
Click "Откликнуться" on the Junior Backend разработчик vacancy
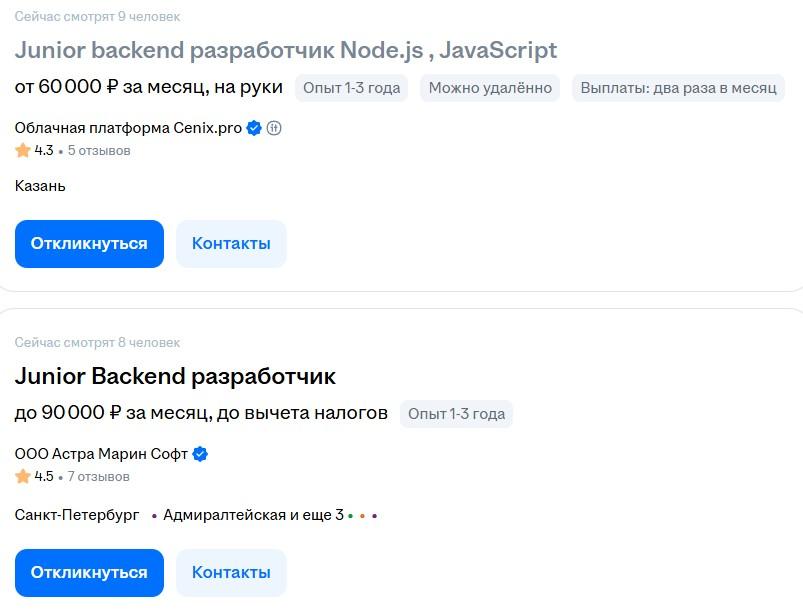(x=89, y=572)
